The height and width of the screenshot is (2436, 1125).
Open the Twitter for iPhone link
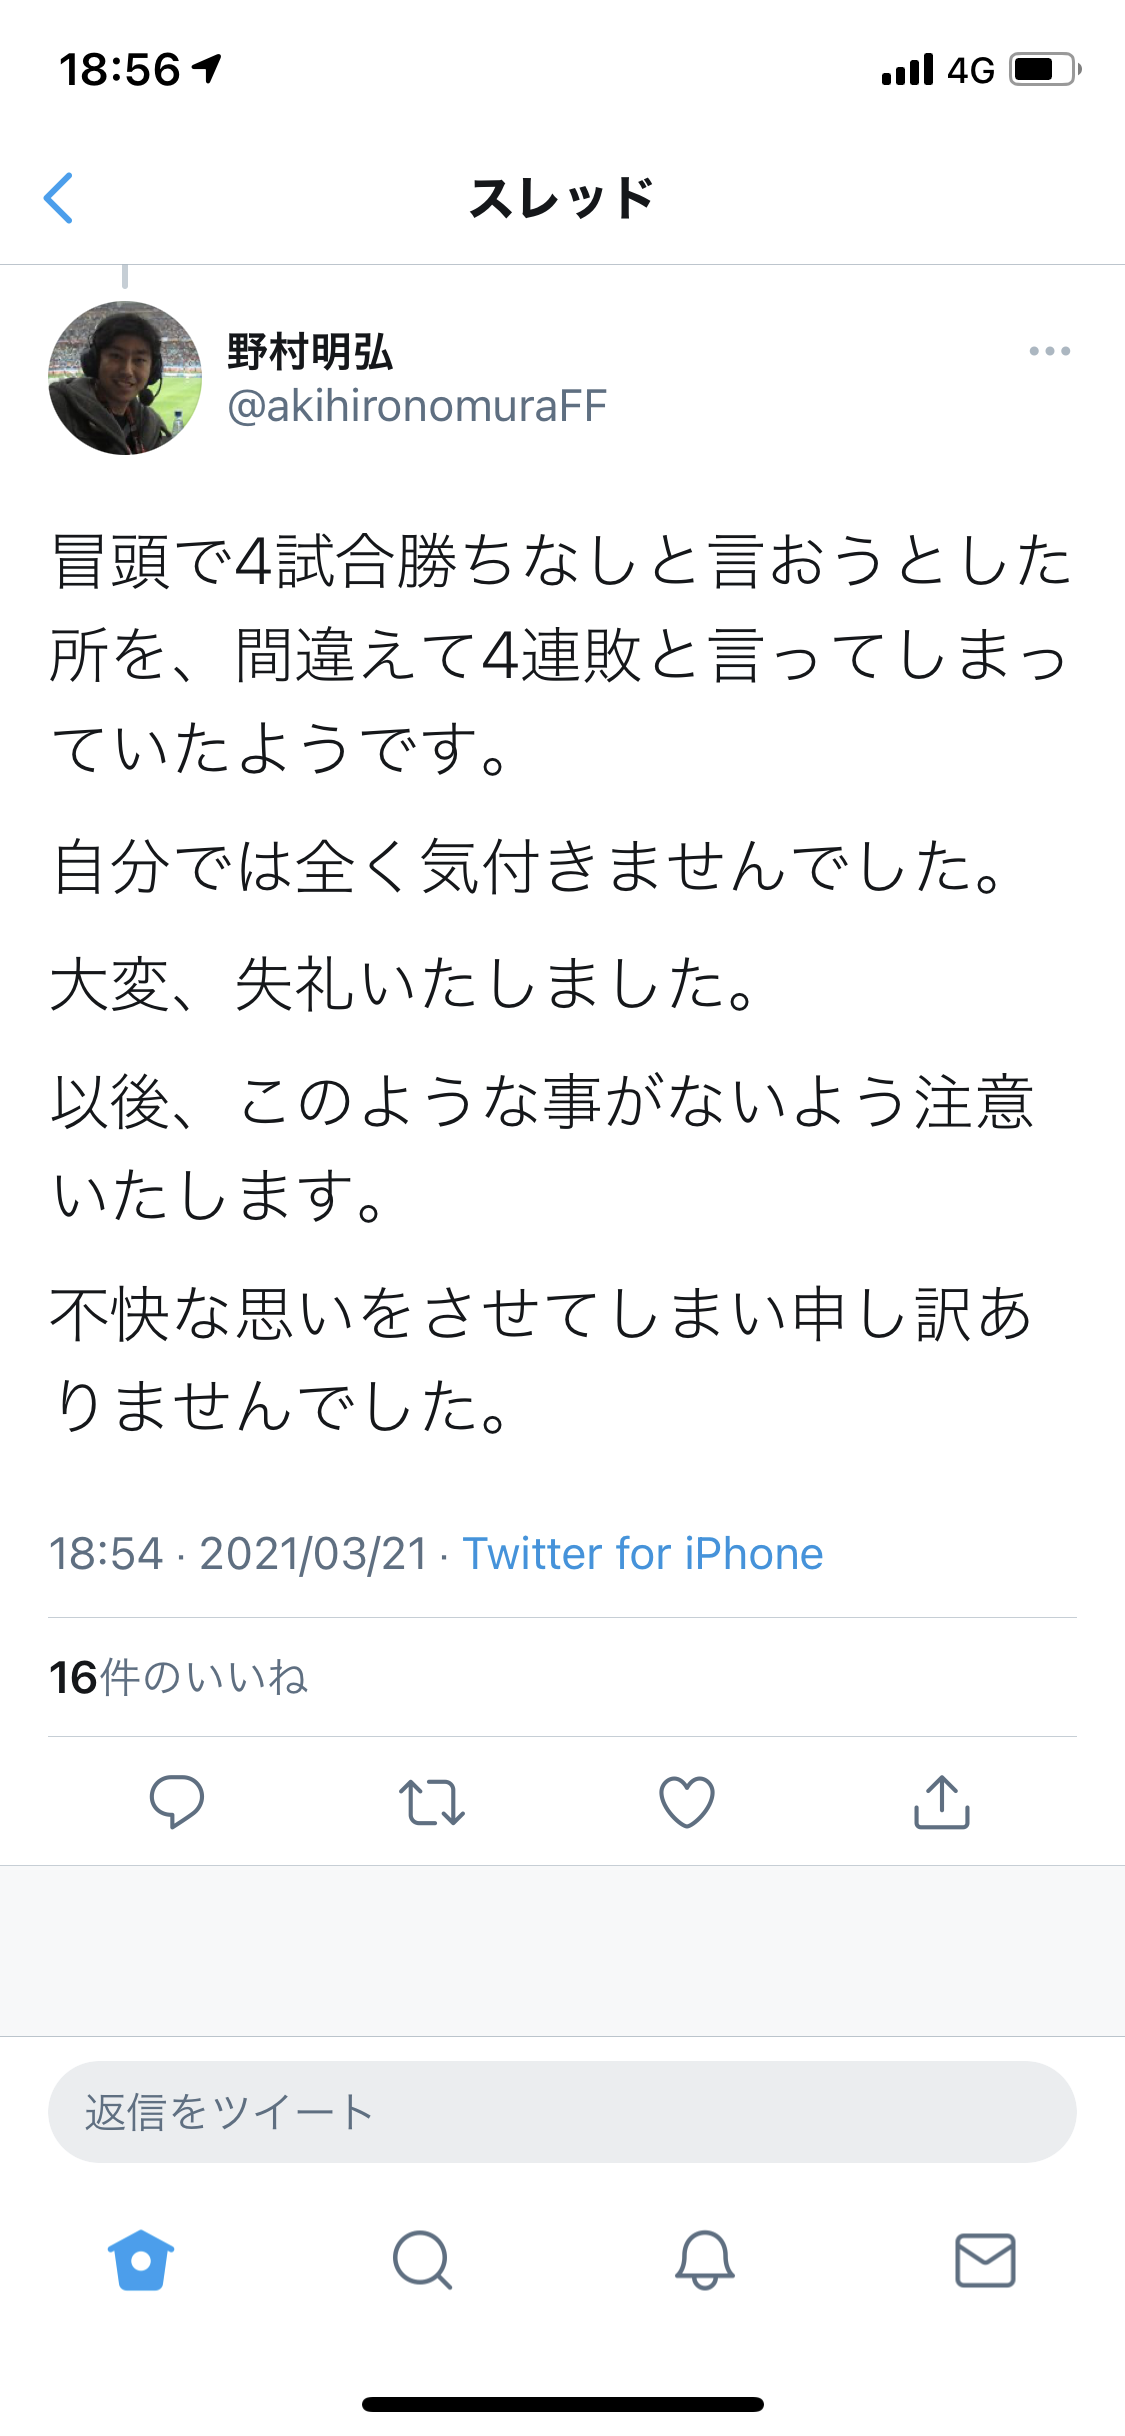tap(642, 1554)
